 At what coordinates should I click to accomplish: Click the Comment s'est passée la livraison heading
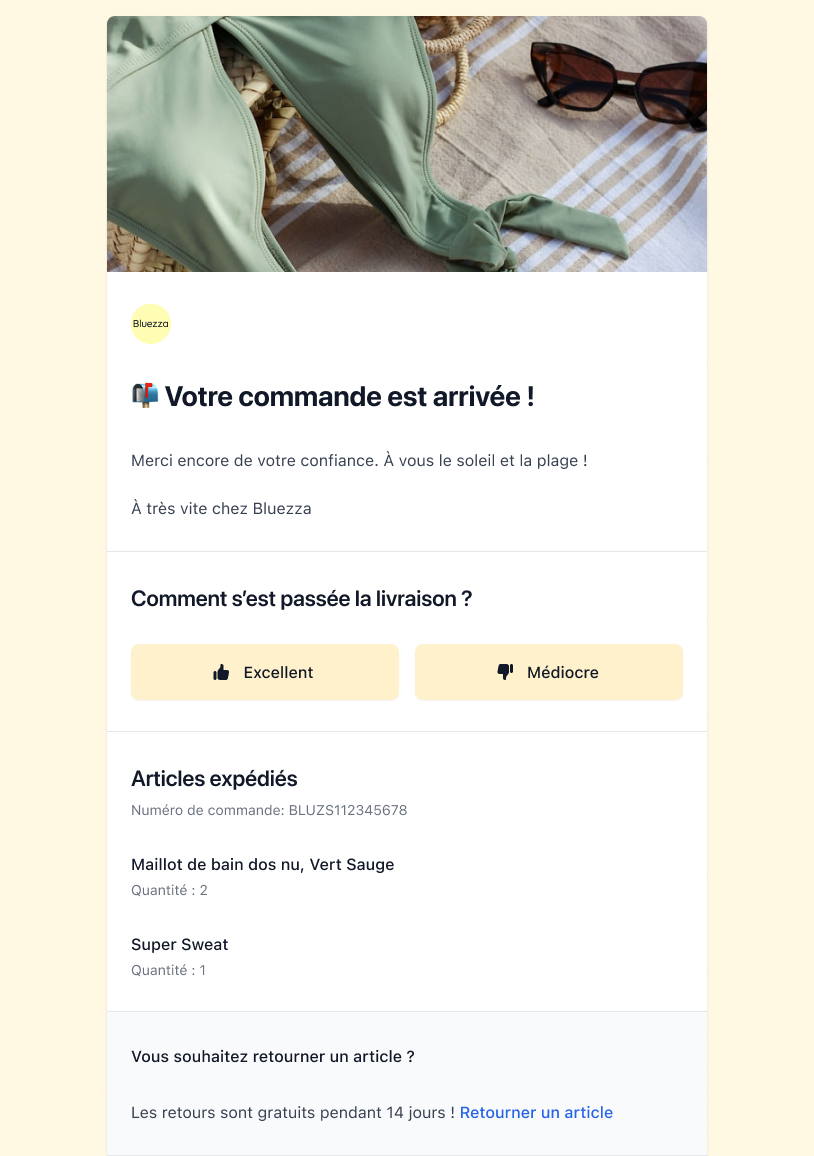pos(301,599)
